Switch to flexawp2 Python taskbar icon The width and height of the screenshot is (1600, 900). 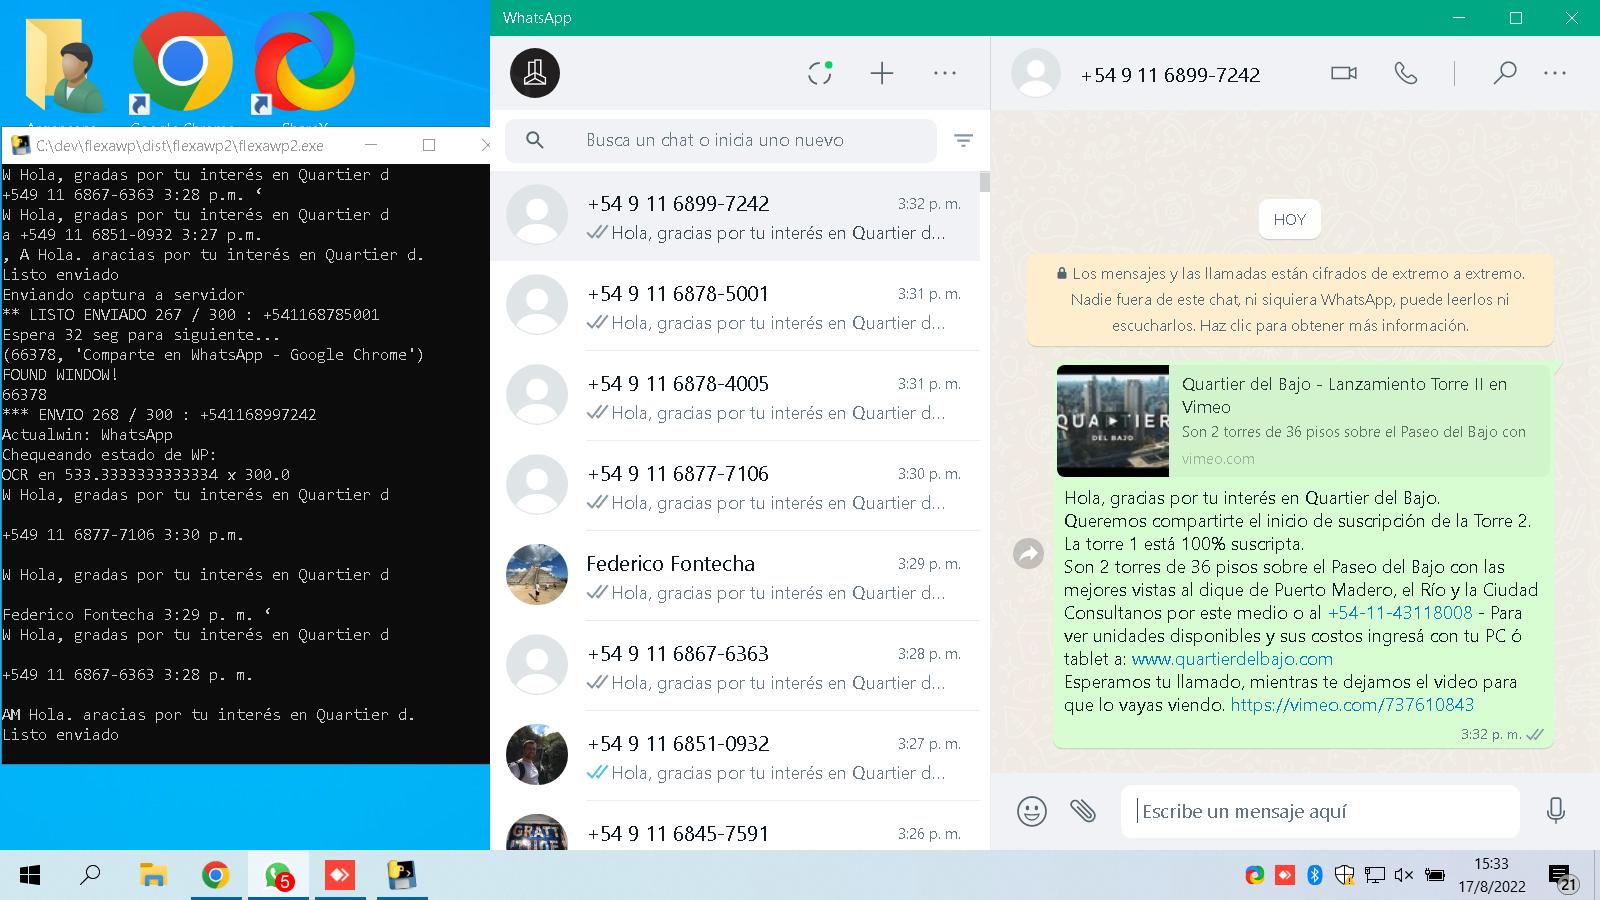(x=401, y=876)
